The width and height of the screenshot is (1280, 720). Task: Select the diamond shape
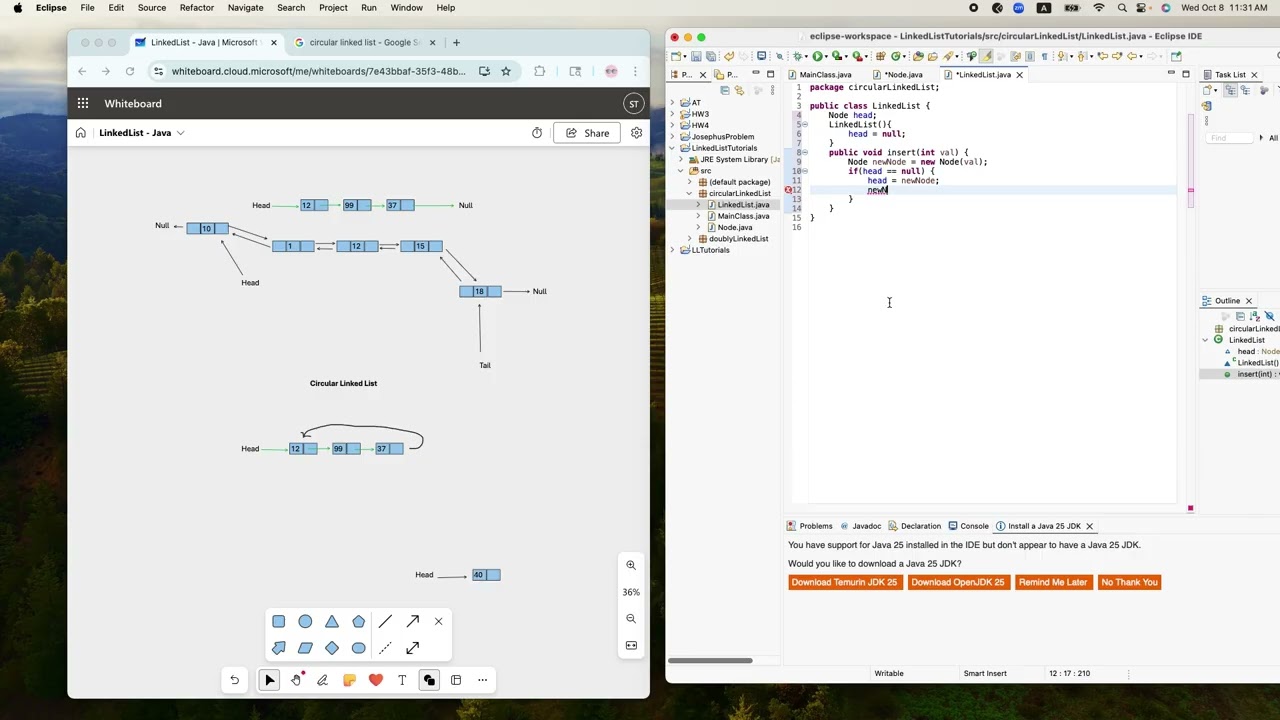[x=332, y=648]
